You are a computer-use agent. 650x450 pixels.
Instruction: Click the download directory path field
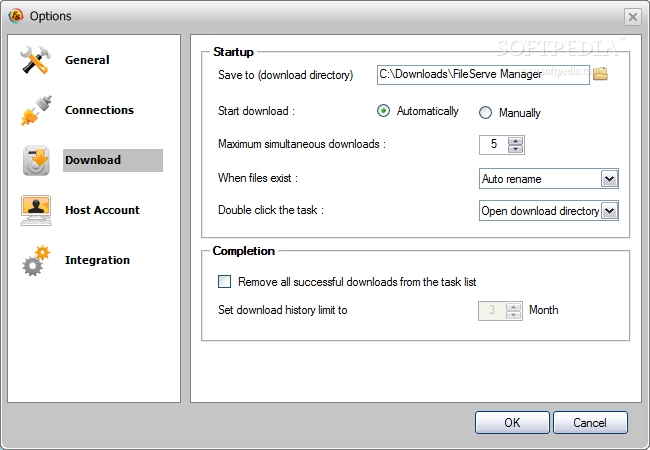(483, 75)
